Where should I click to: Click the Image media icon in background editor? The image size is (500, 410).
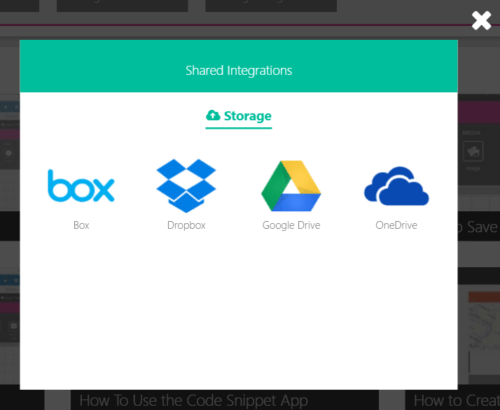coord(473,152)
